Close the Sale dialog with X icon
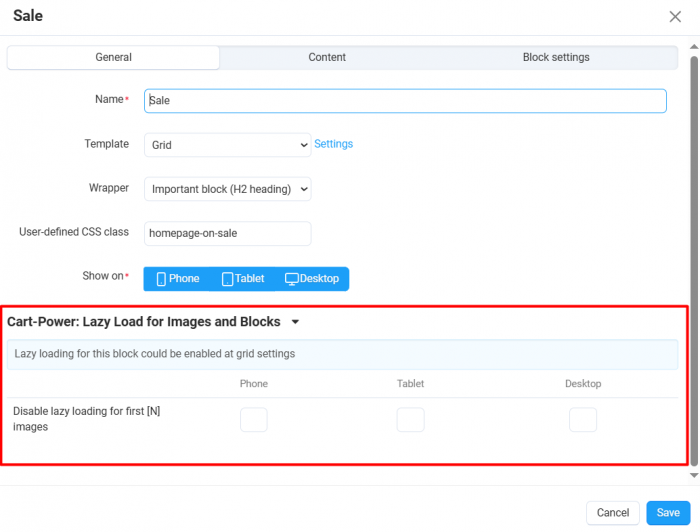Viewport: 700px width, 532px height. coord(675,17)
